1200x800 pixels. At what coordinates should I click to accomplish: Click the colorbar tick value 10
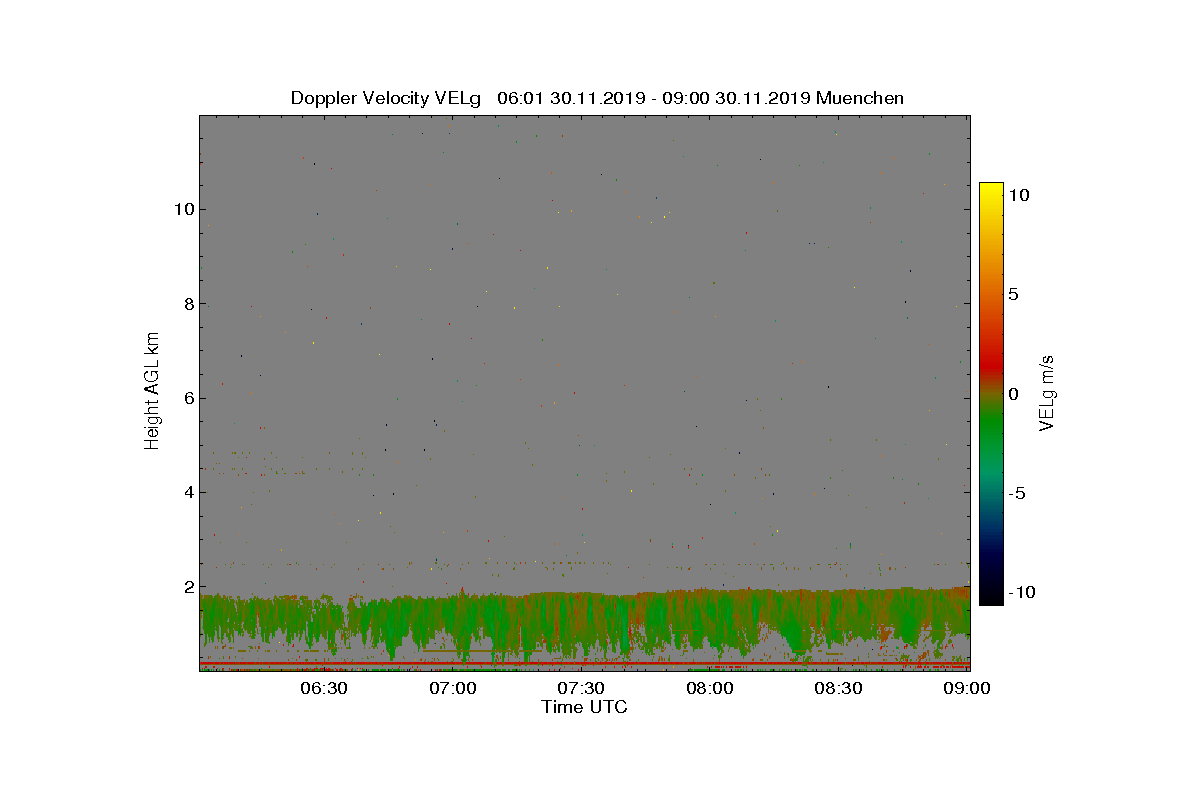pos(1019,196)
